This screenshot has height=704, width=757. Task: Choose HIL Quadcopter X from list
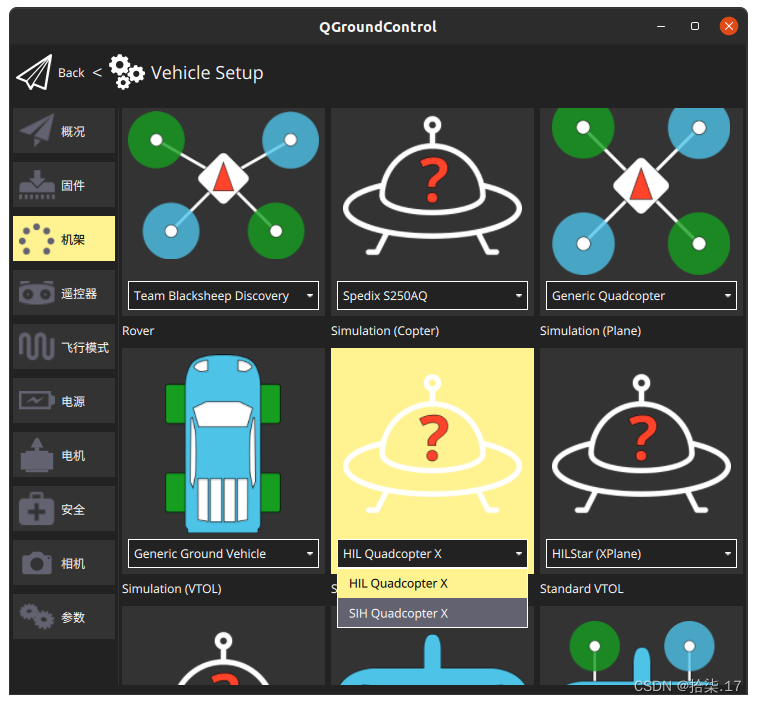[432, 583]
